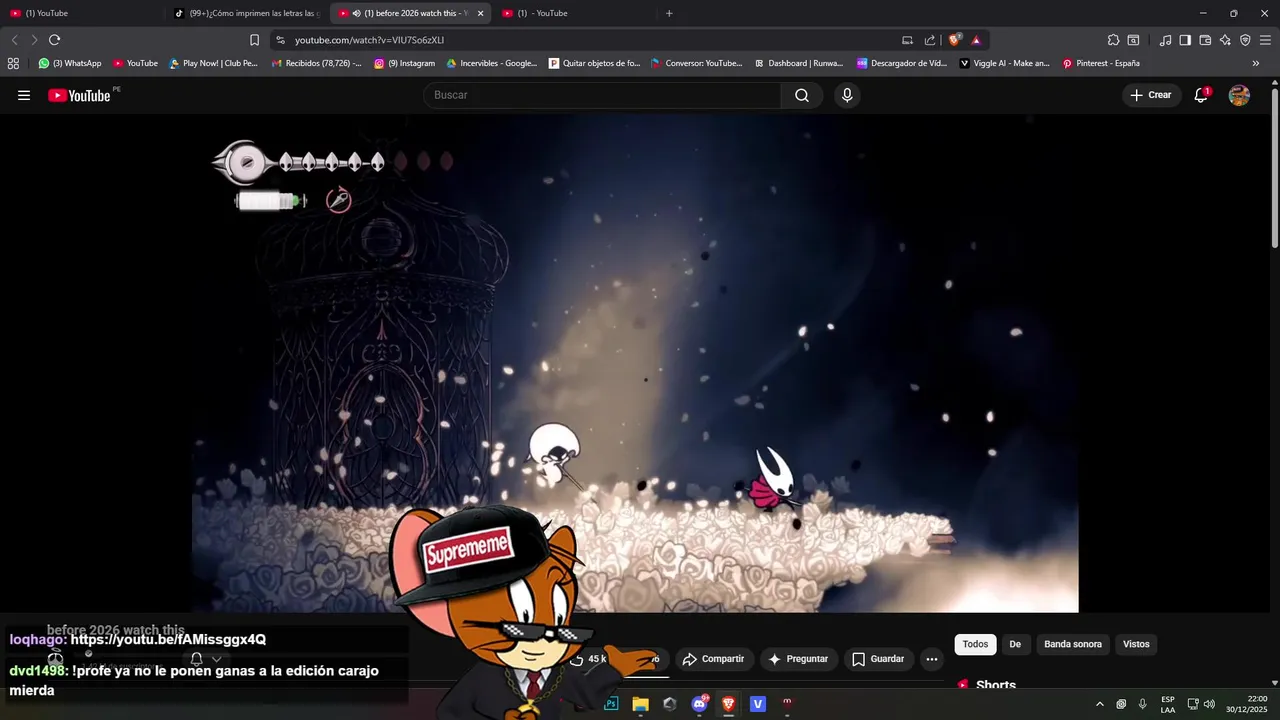The image size is (1280, 720).
Task: Click the Buscar search field
Action: coord(604,95)
